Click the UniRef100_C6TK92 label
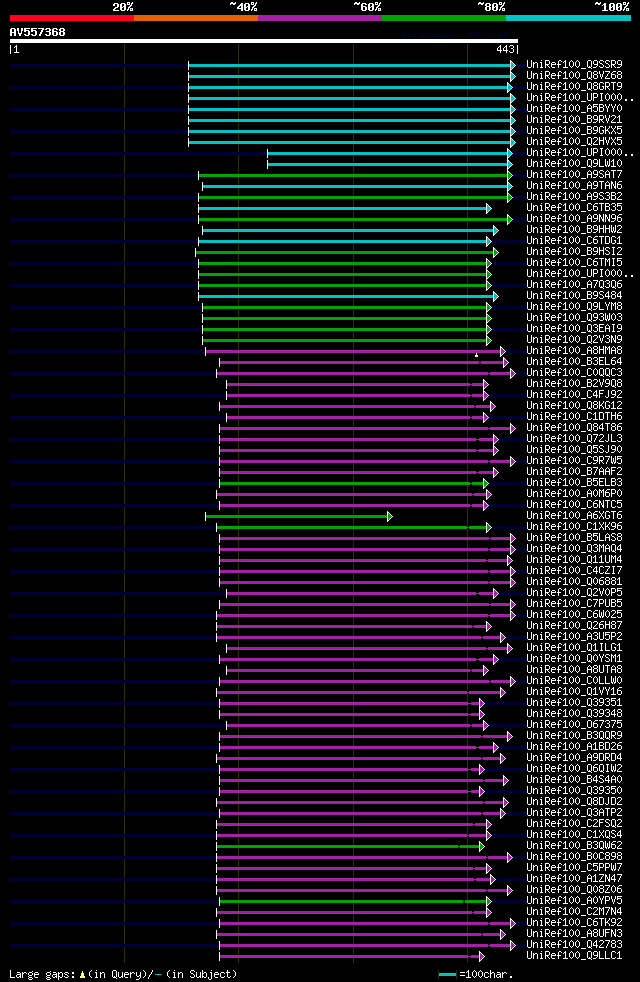Viewport: 640px width, 982px height. pos(574,923)
